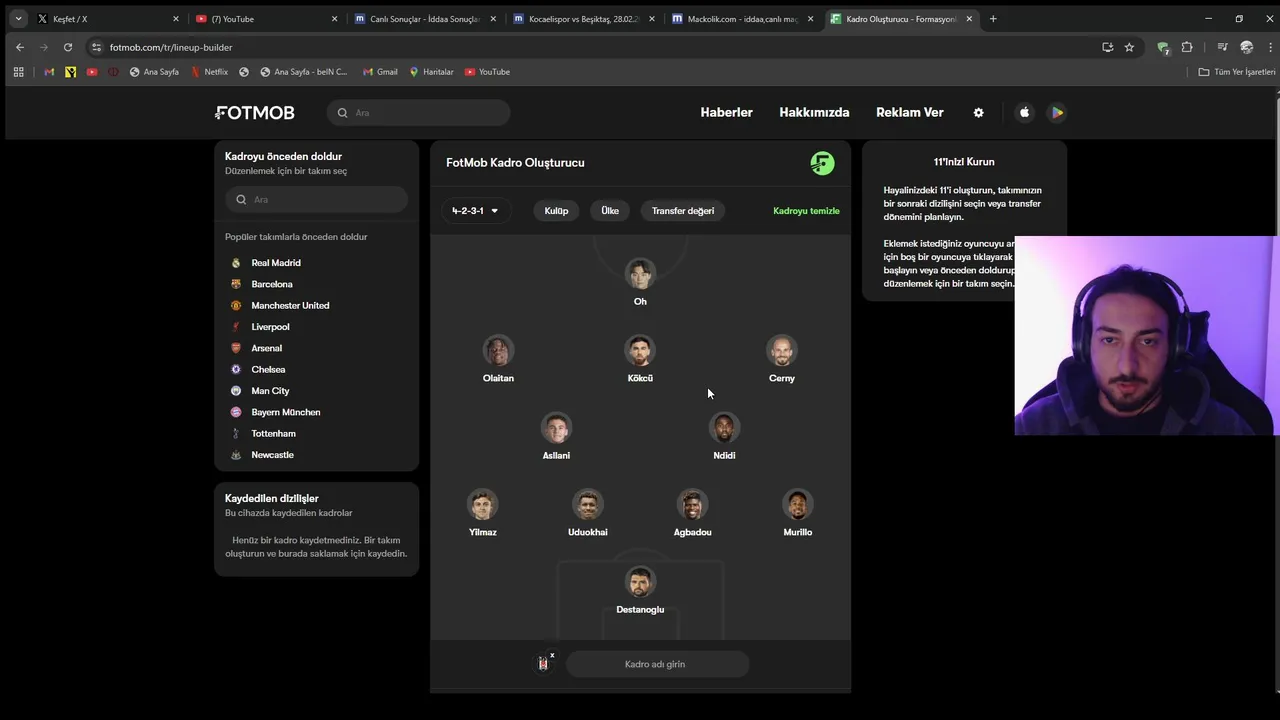Image resolution: width=1280 pixels, height=720 pixels.
Task: Open the Chrome apps grid icon
Action: coord(18,72)
